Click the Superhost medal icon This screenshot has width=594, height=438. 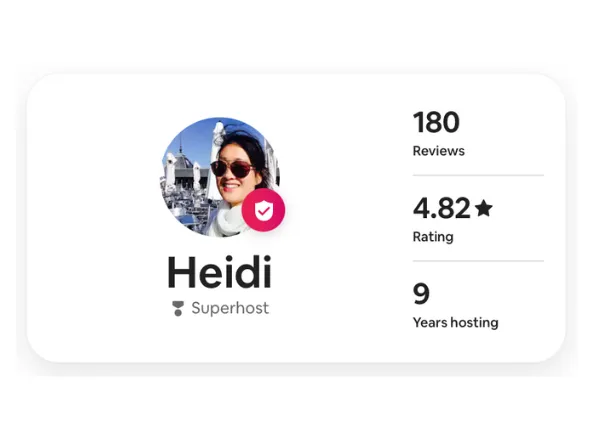click(178, 308)
